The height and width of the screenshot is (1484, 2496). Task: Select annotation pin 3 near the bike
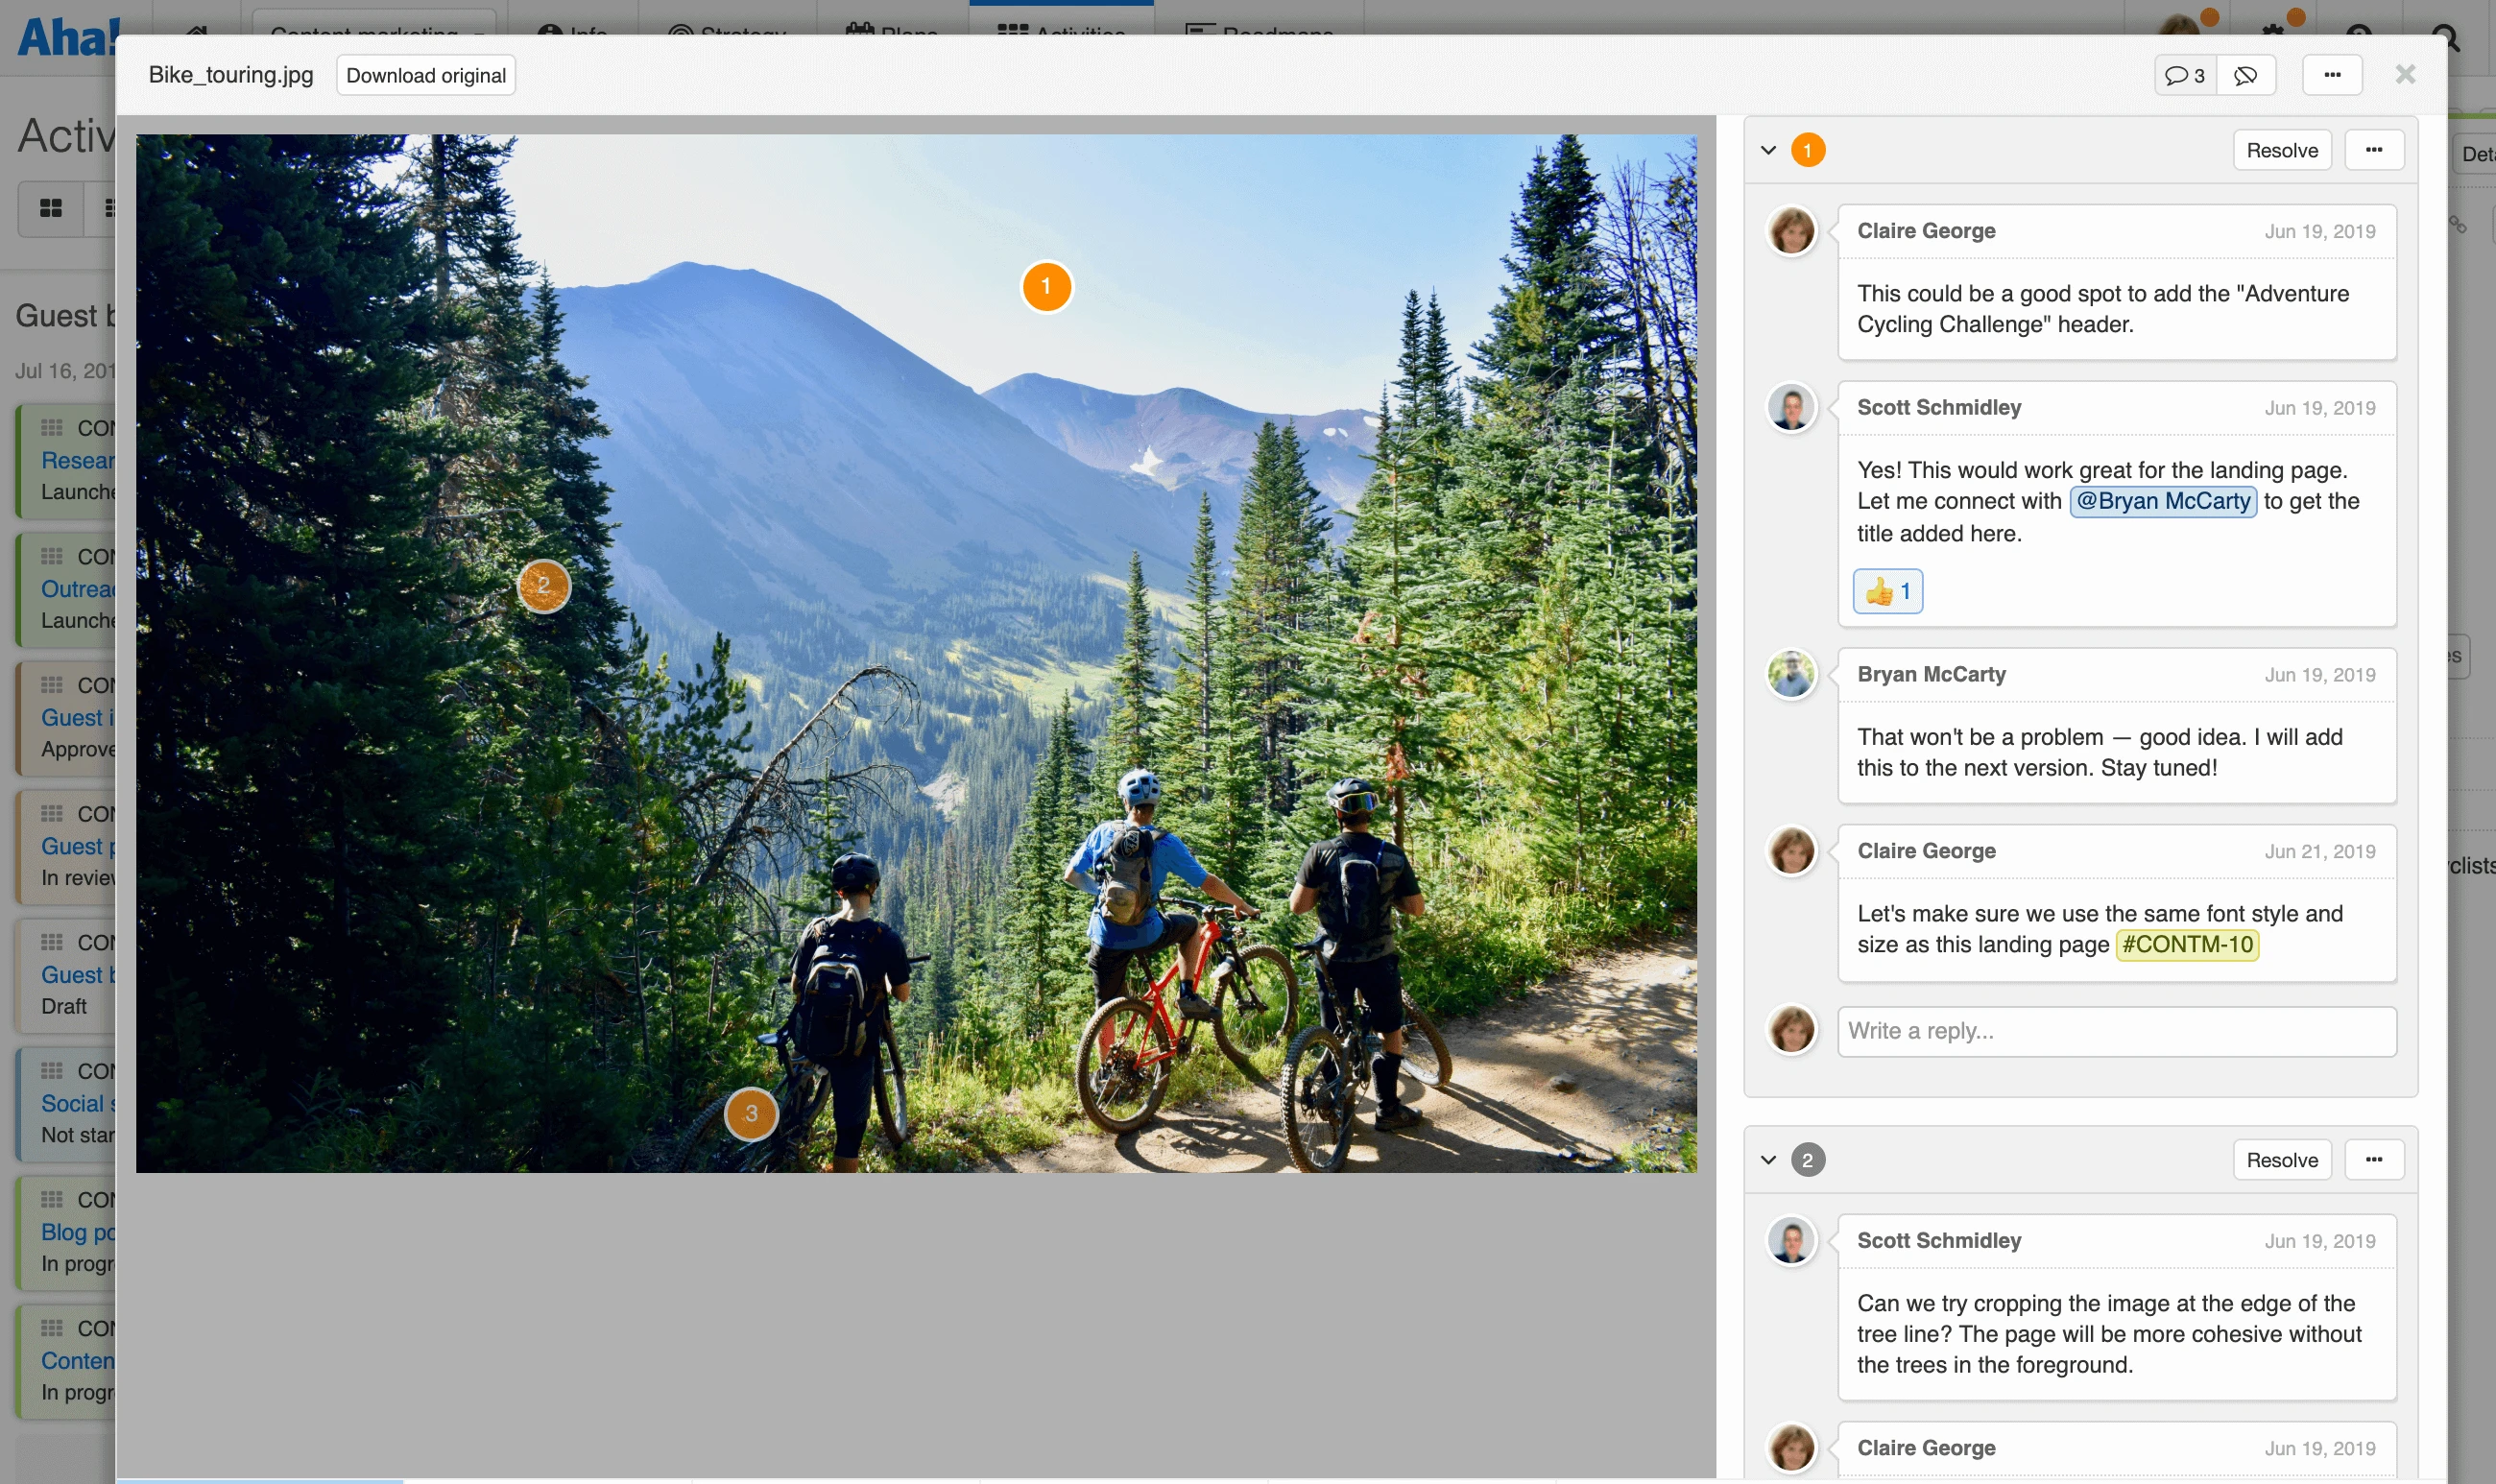coord(751,1113)
